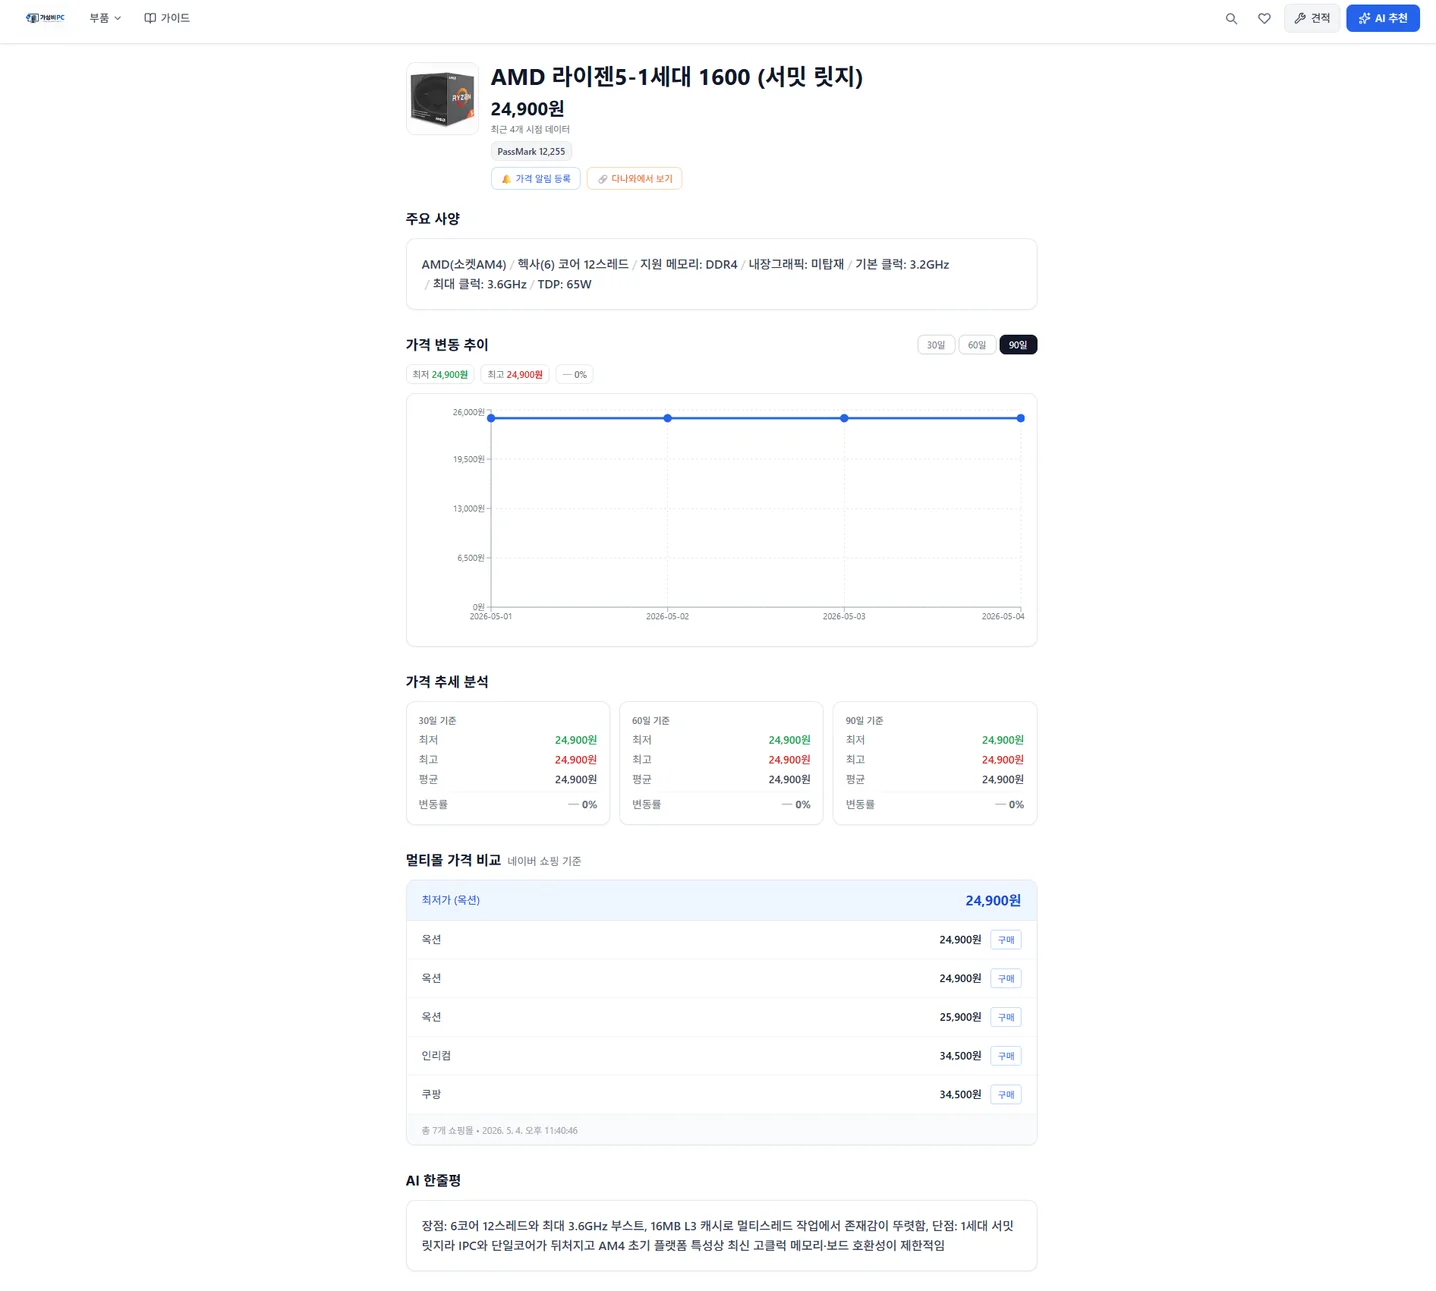Click the 2026-05-02 data point on chart
This screenshot has height=1291, width=1436.
point(668,418)
